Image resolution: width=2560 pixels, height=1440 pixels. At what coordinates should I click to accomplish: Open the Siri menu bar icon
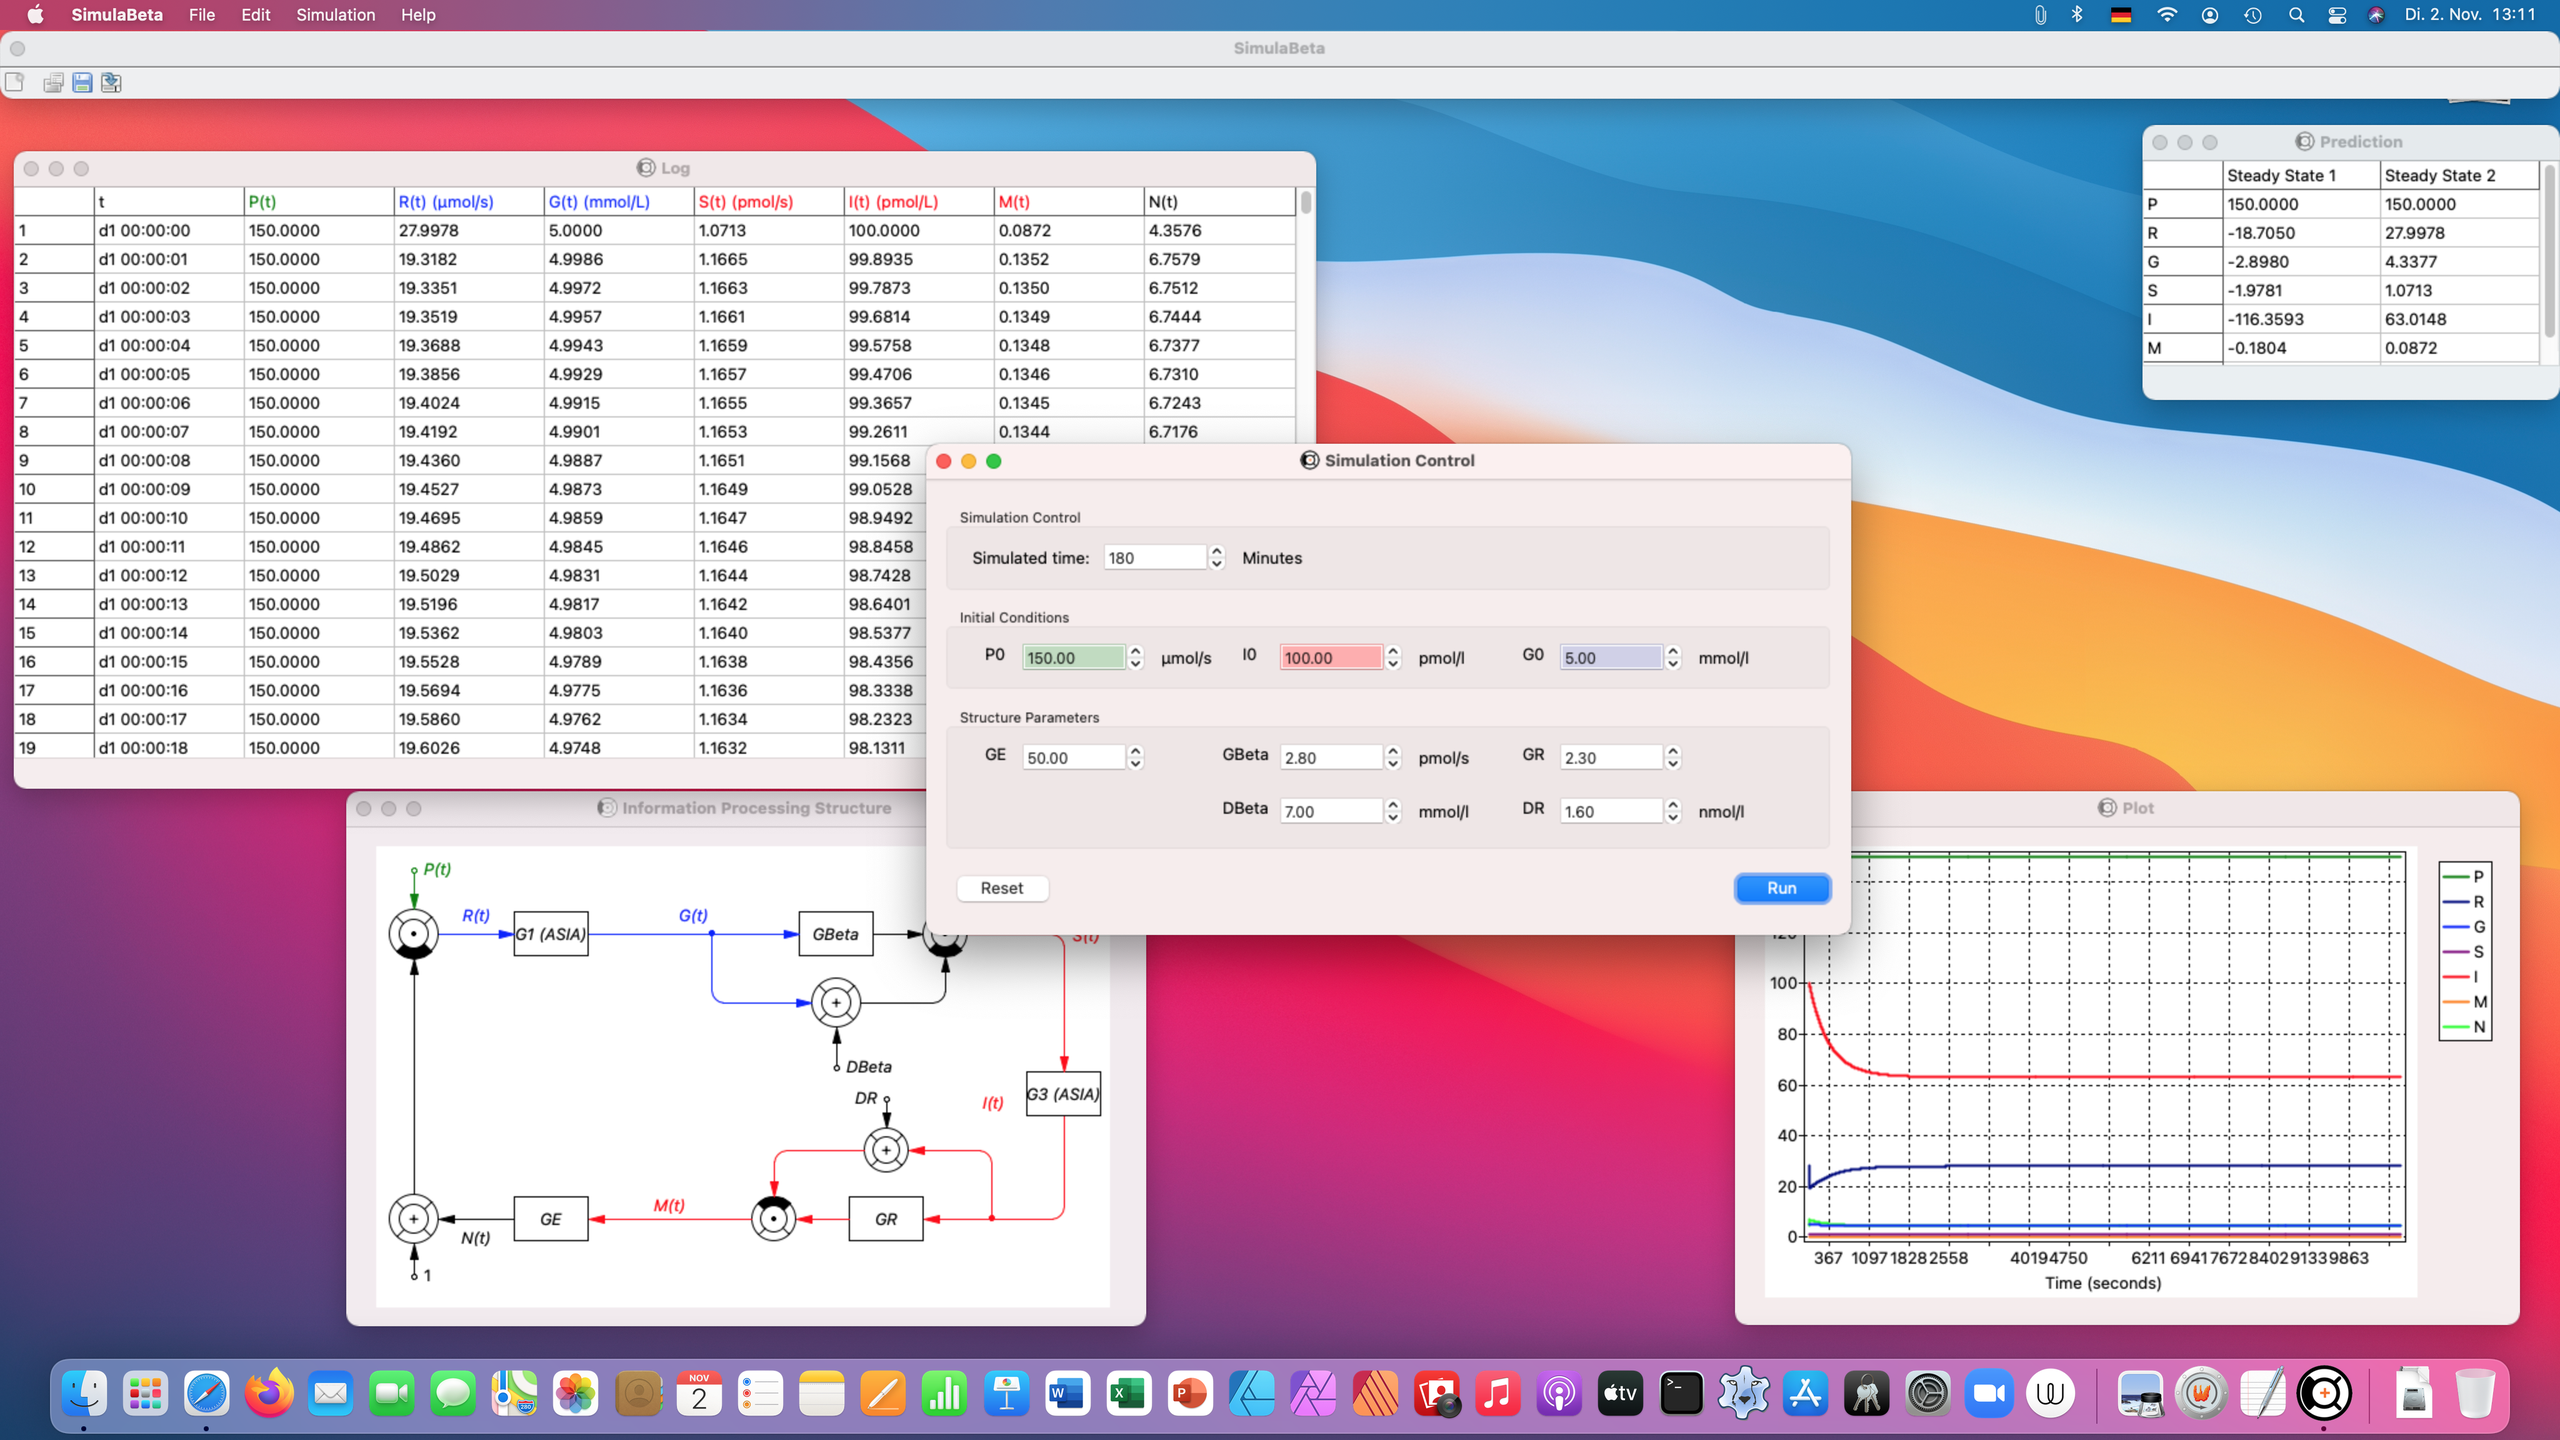(2377, 15)
